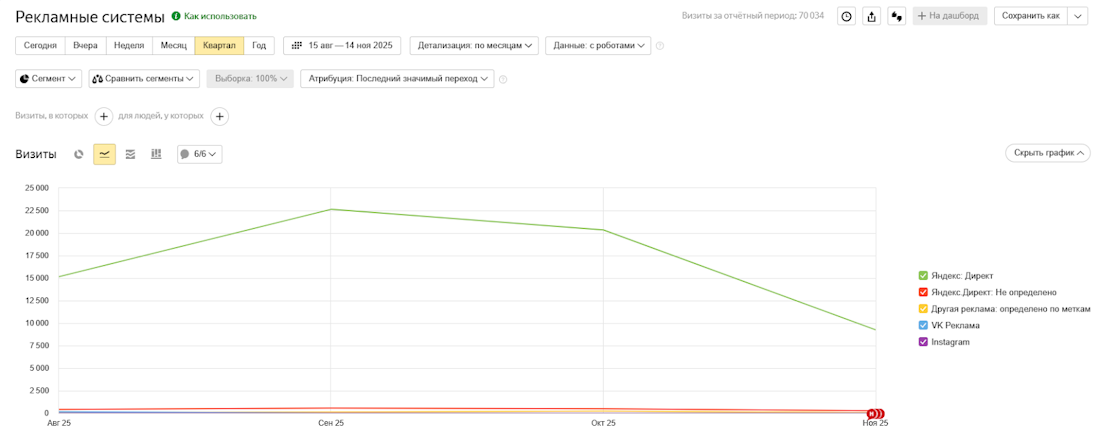Switch to bar chart view

156,154
